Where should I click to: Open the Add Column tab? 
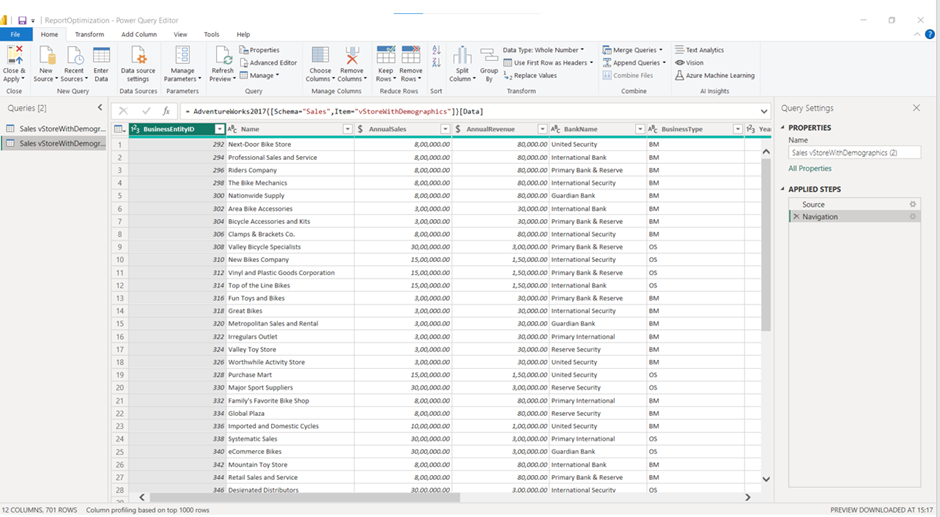click(139, 34)
